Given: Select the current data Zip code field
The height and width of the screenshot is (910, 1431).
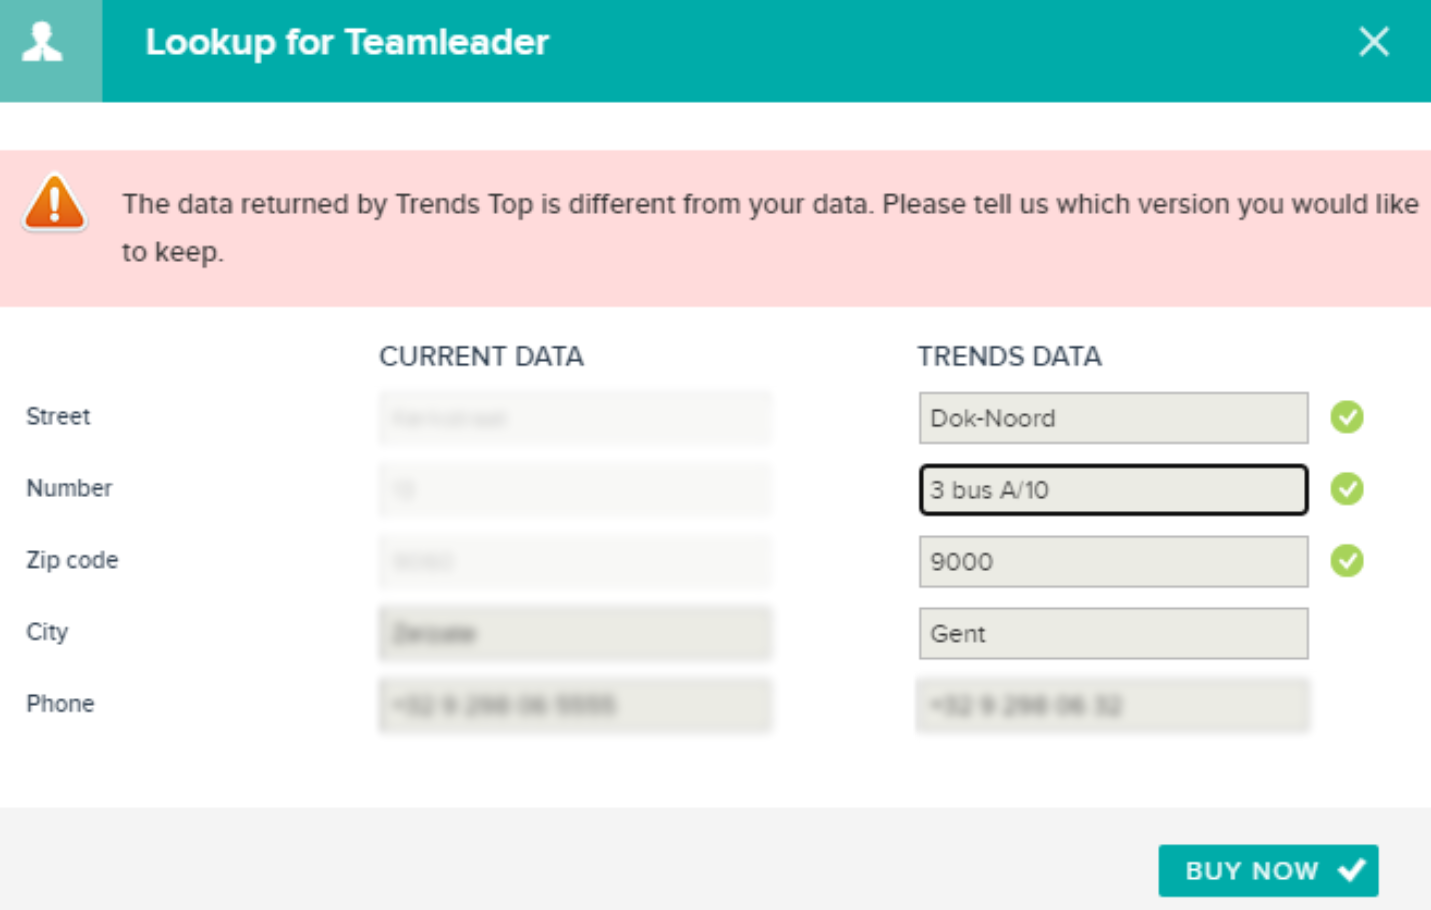Looking at the screenshot, I should [x=575, y=562].
